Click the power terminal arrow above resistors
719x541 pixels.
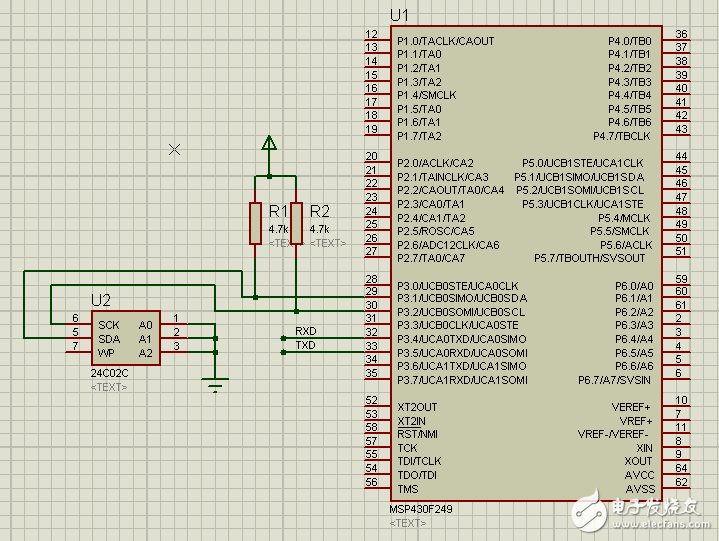click(x=269, y=143)
